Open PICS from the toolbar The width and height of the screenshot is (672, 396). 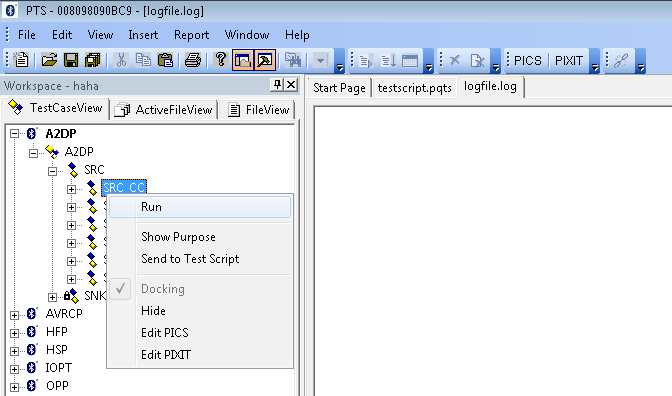pos(528,60)
